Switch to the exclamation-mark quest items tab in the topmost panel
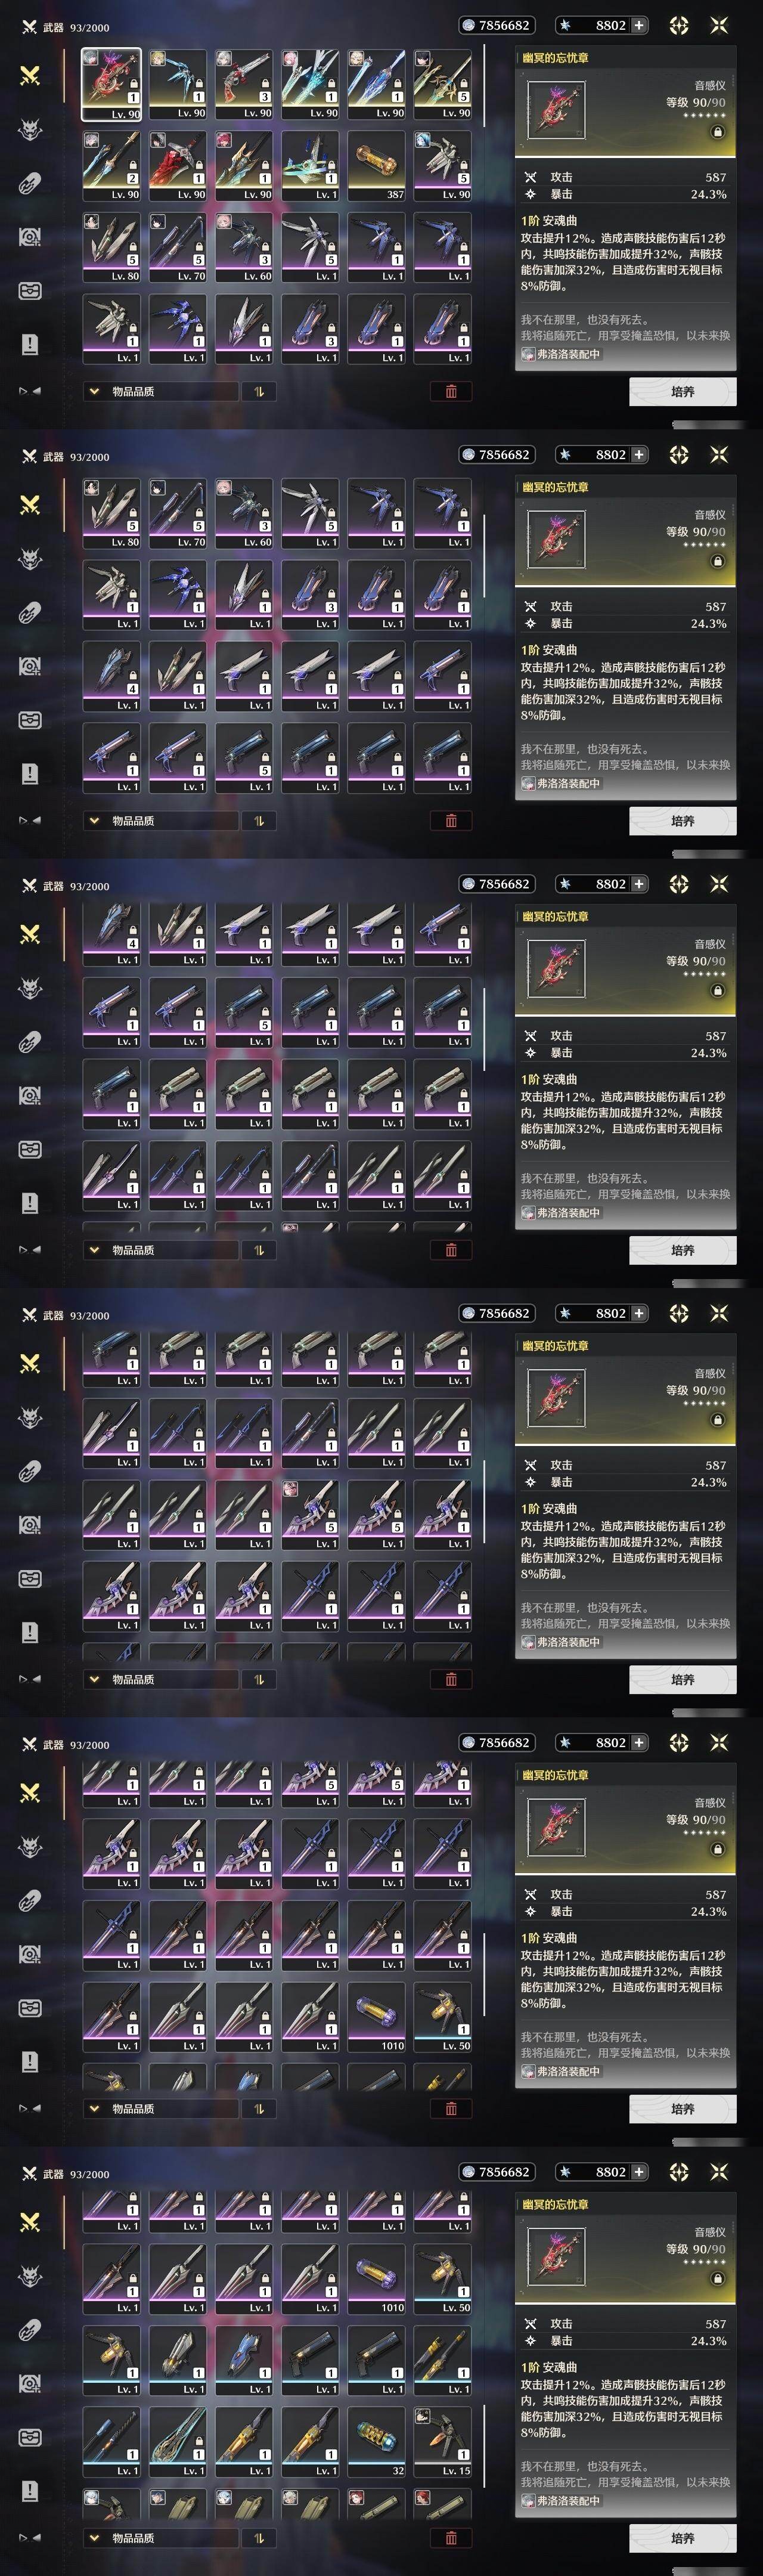This screenshot has width=763, height=2576. pos(30,344)
